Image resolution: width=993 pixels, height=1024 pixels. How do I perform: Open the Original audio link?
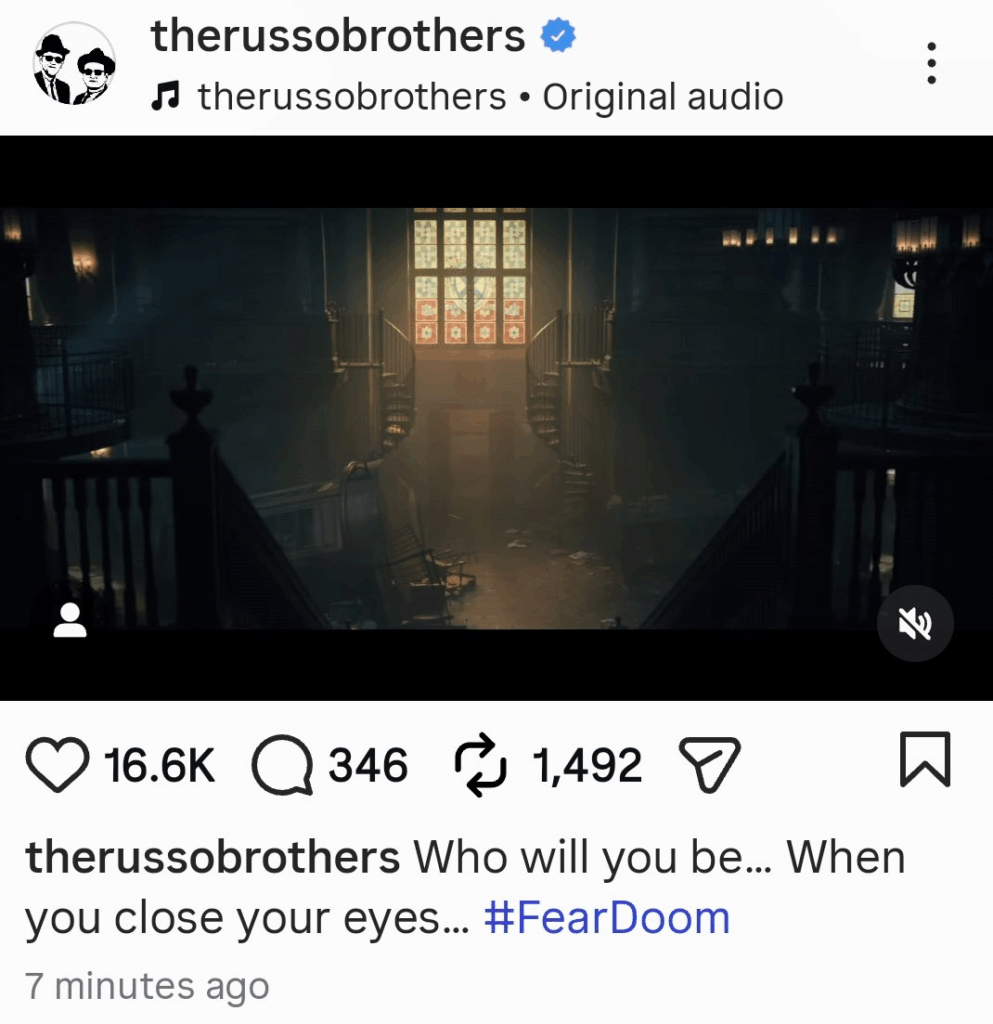point(663,97)
